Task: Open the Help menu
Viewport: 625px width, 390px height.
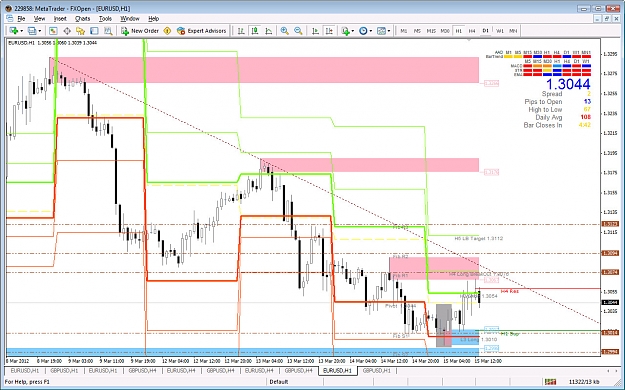Action: coord(153,18)
